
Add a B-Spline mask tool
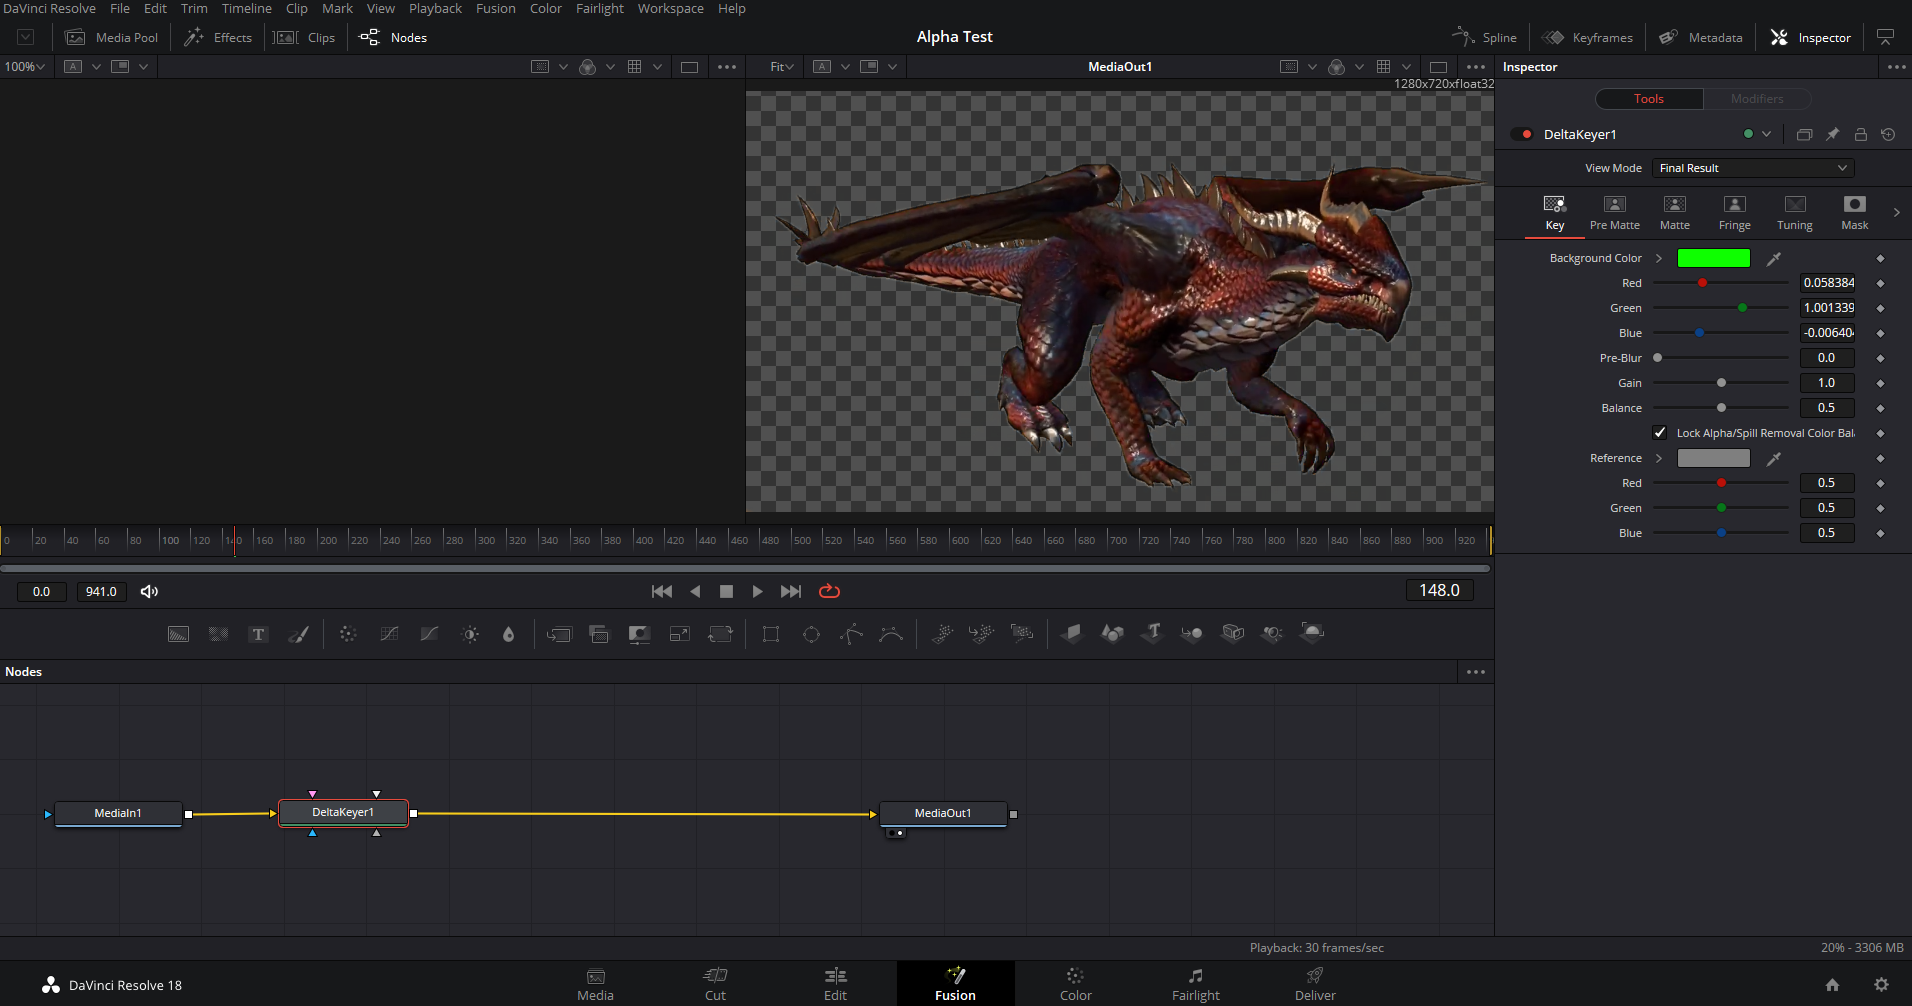890,634
